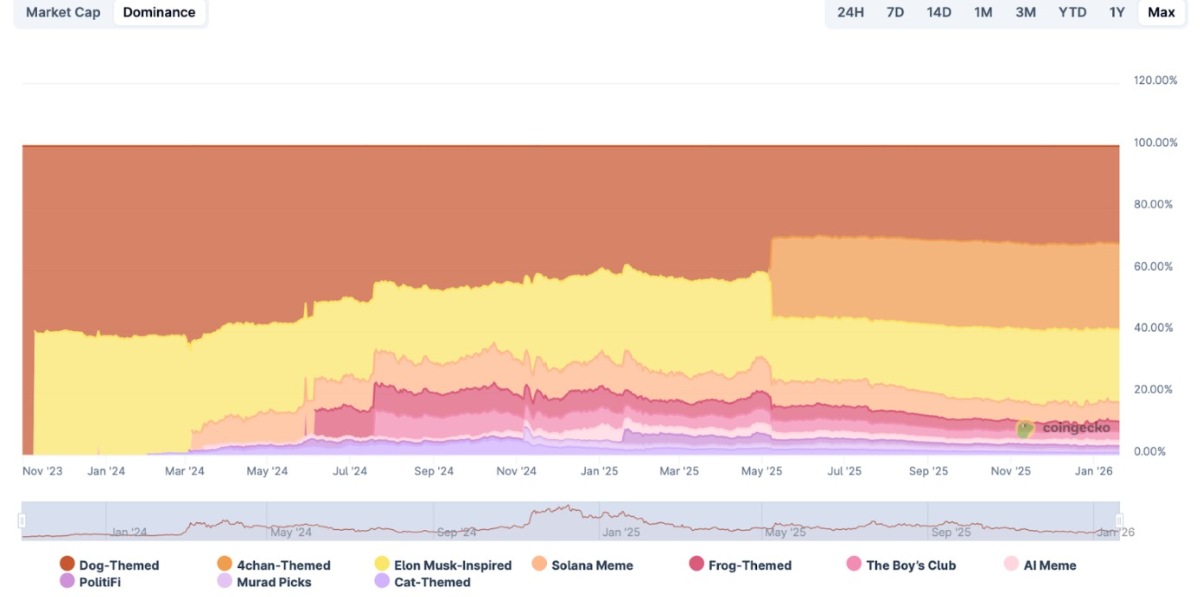Select the 1Y time range
The width and height of the screenshot is (1200, 597).
1117,12
